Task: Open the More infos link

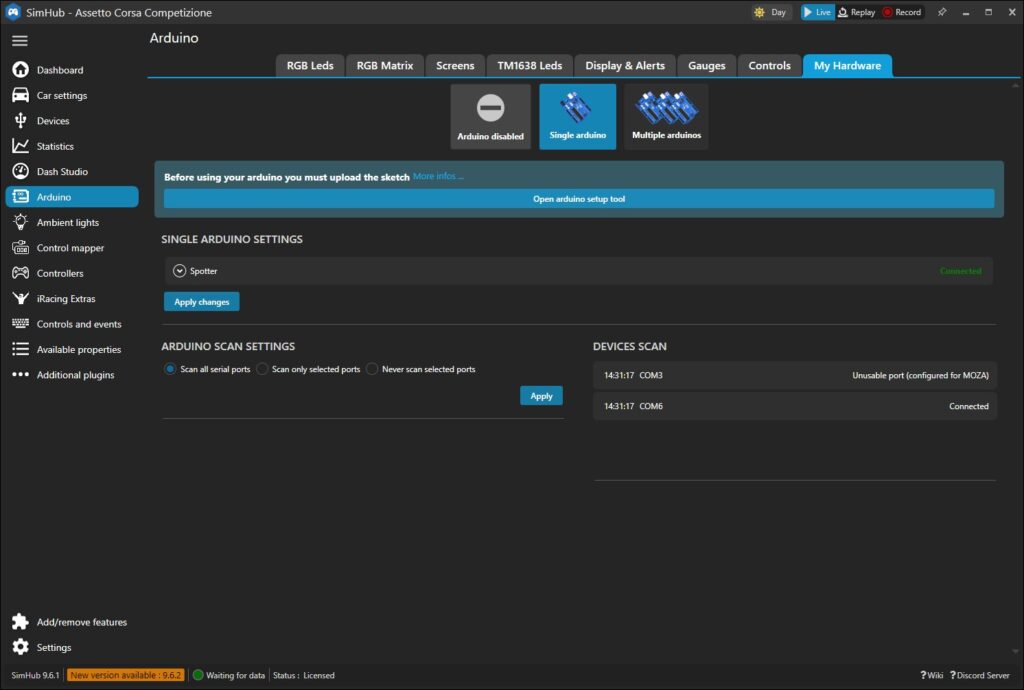Action: pyautogui.click(x=438, y=176)
